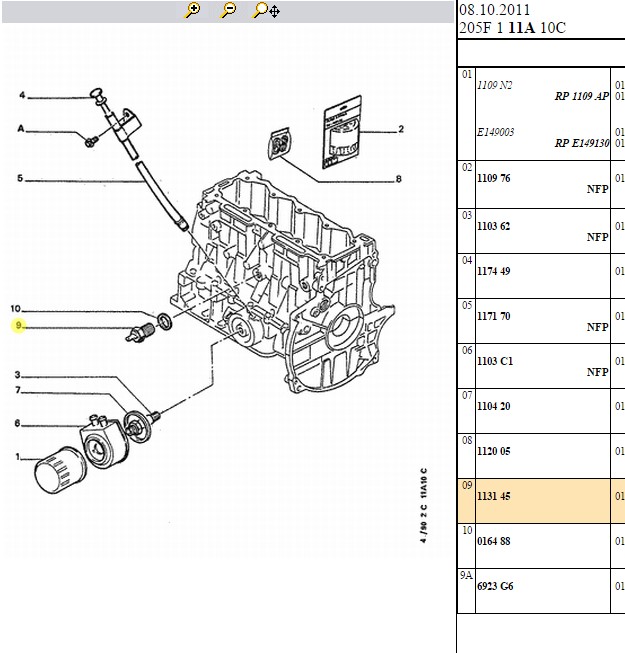Click the NFP label in row 03

point(598,237)
